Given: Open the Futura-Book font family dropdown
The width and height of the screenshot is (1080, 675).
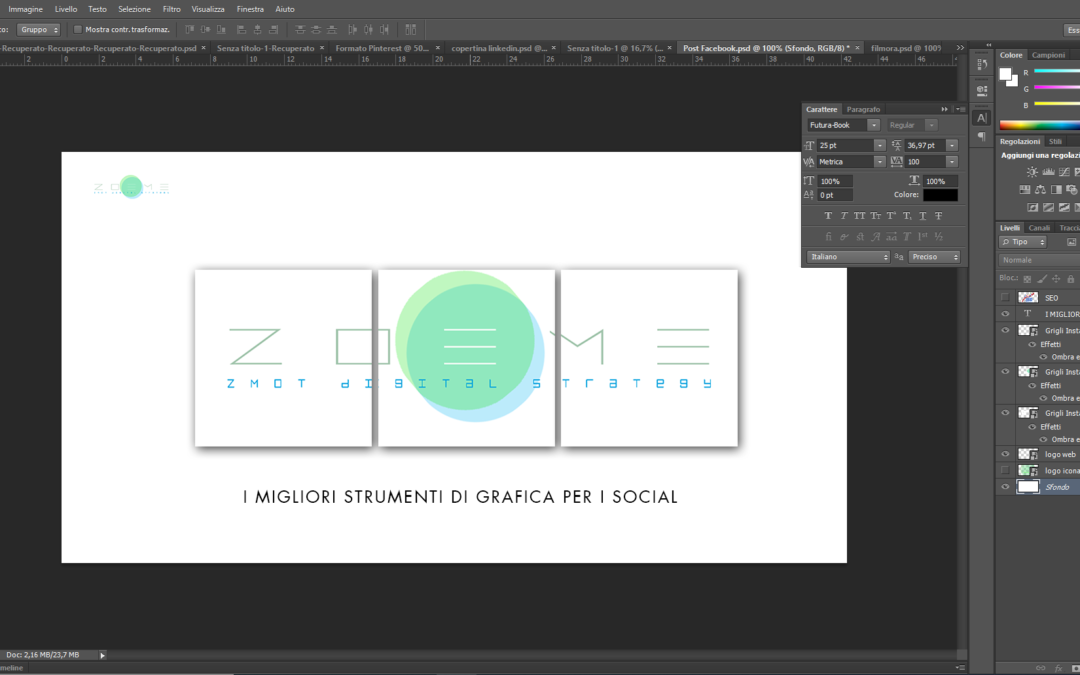Looking at the screenshot, I should [x=873, y=125].
